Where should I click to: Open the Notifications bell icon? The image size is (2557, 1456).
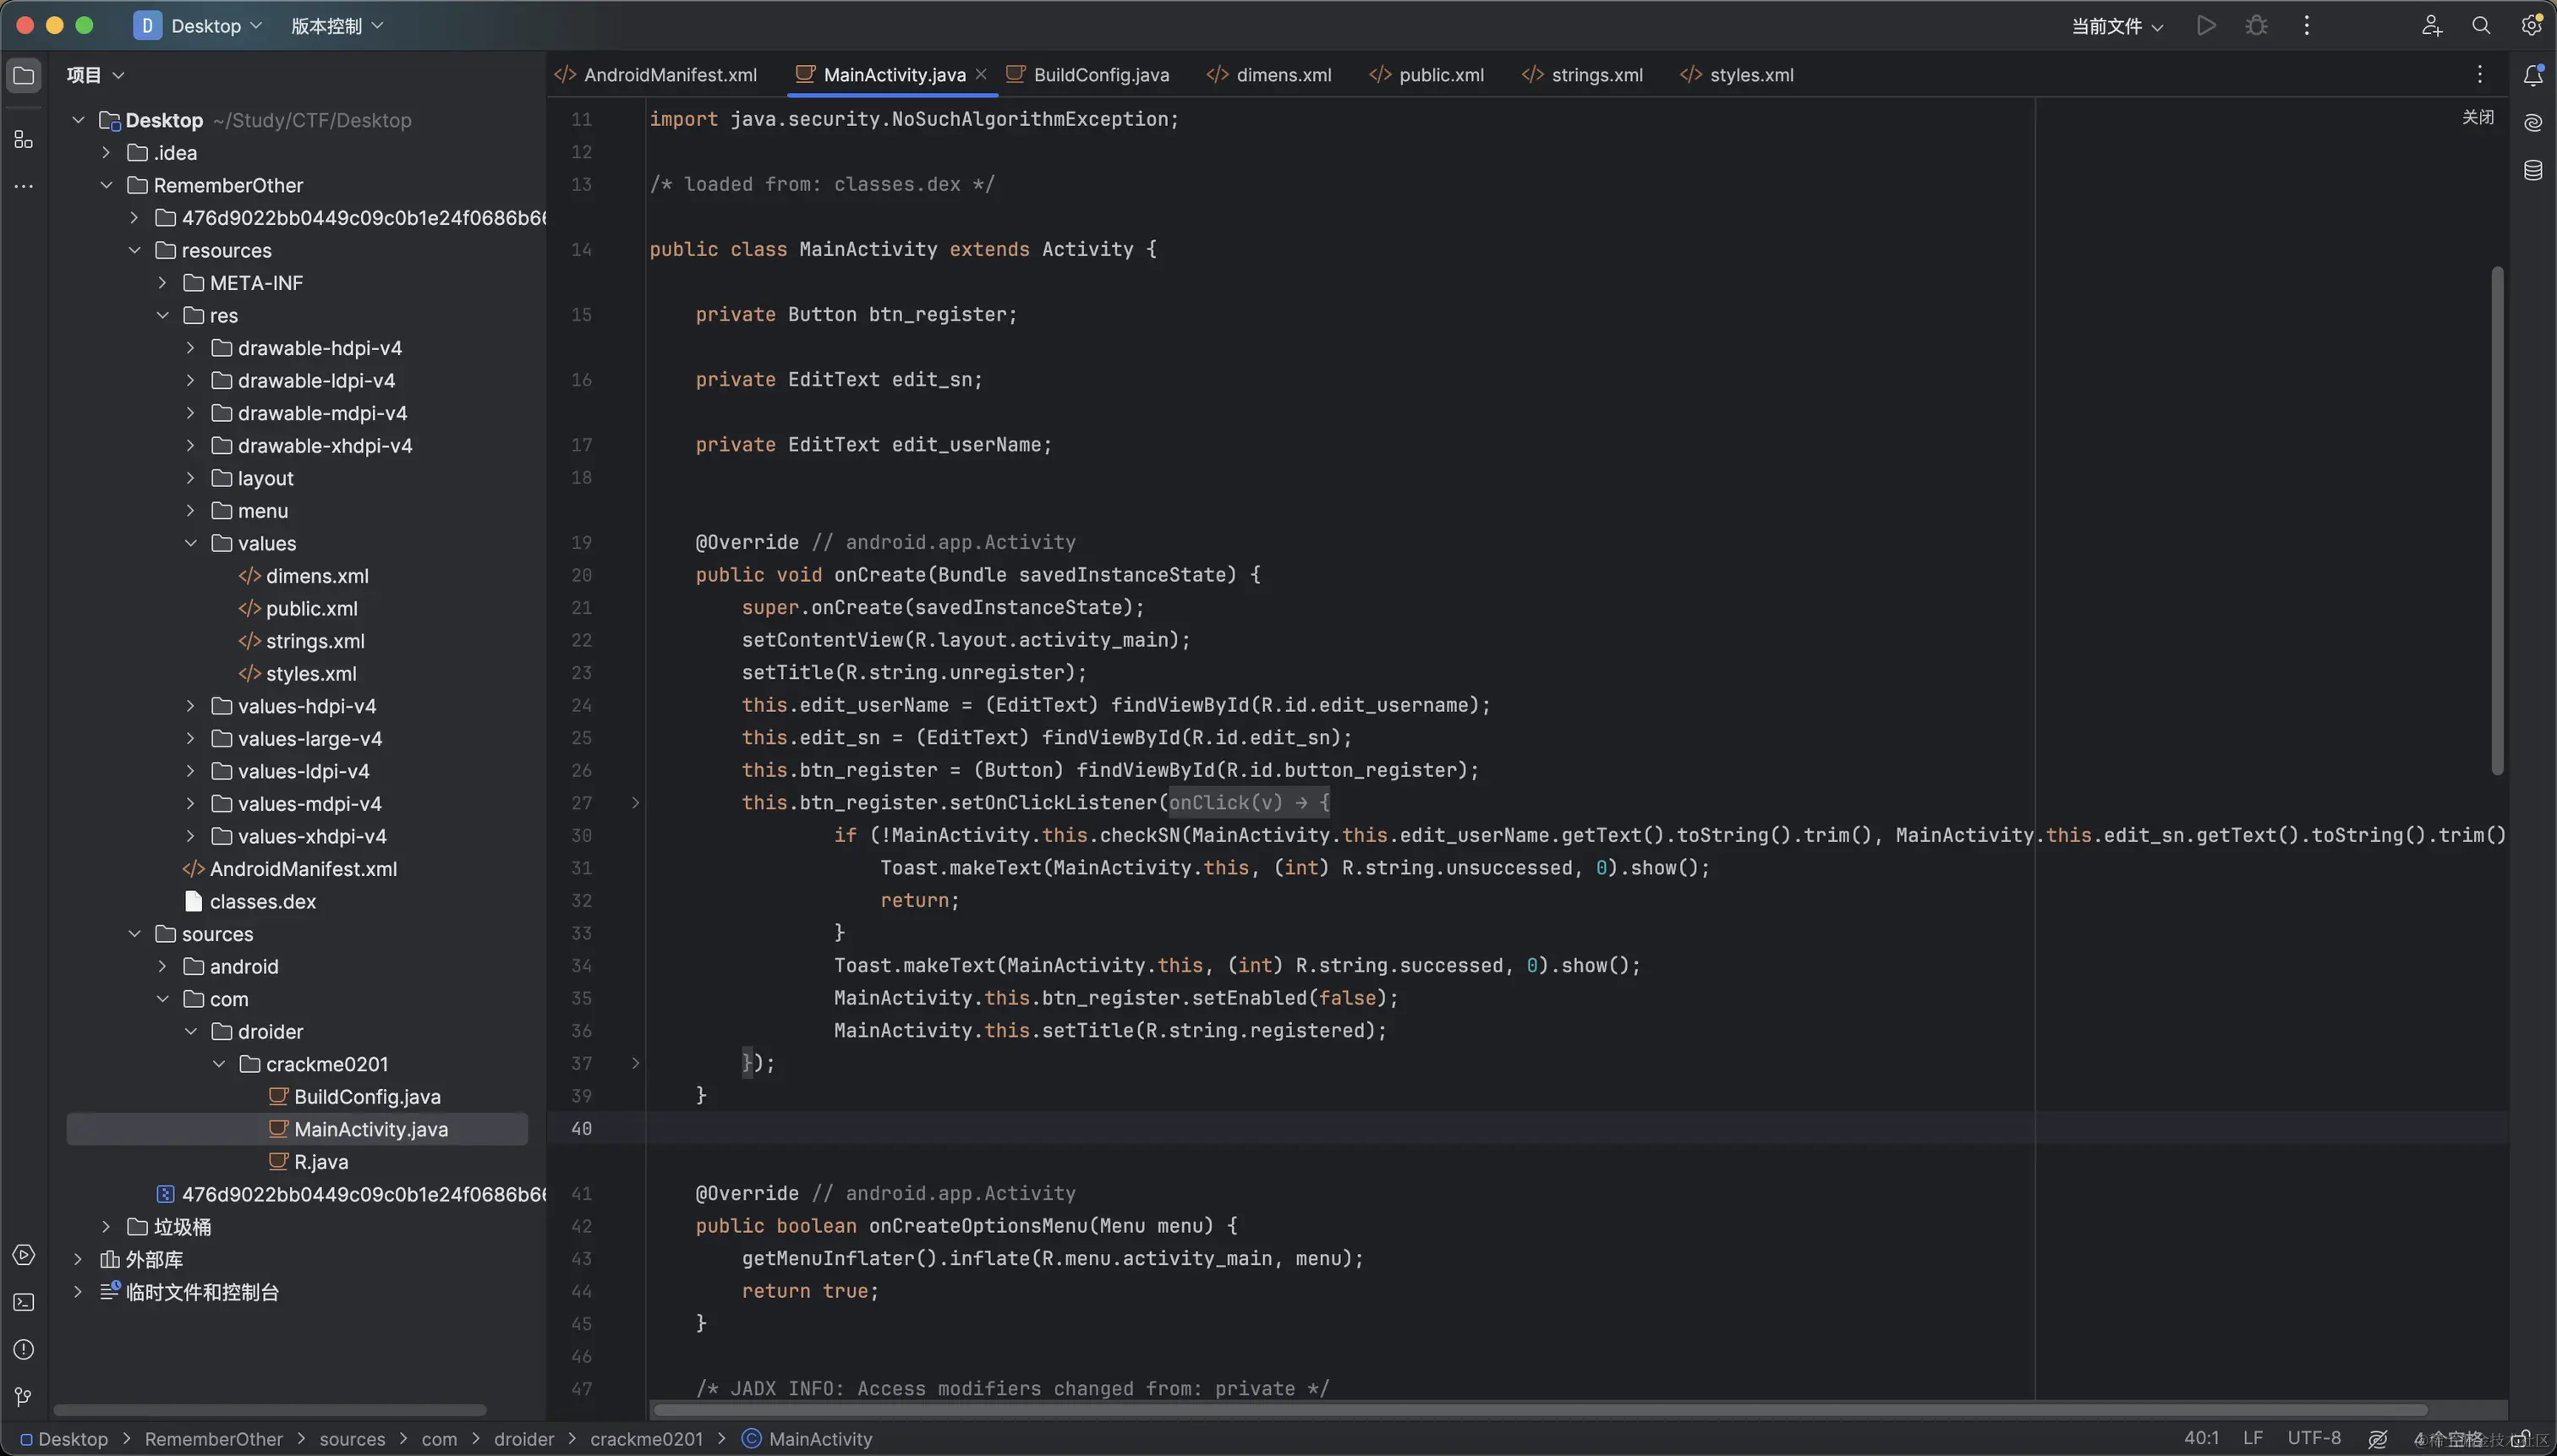coord(2532,75)
